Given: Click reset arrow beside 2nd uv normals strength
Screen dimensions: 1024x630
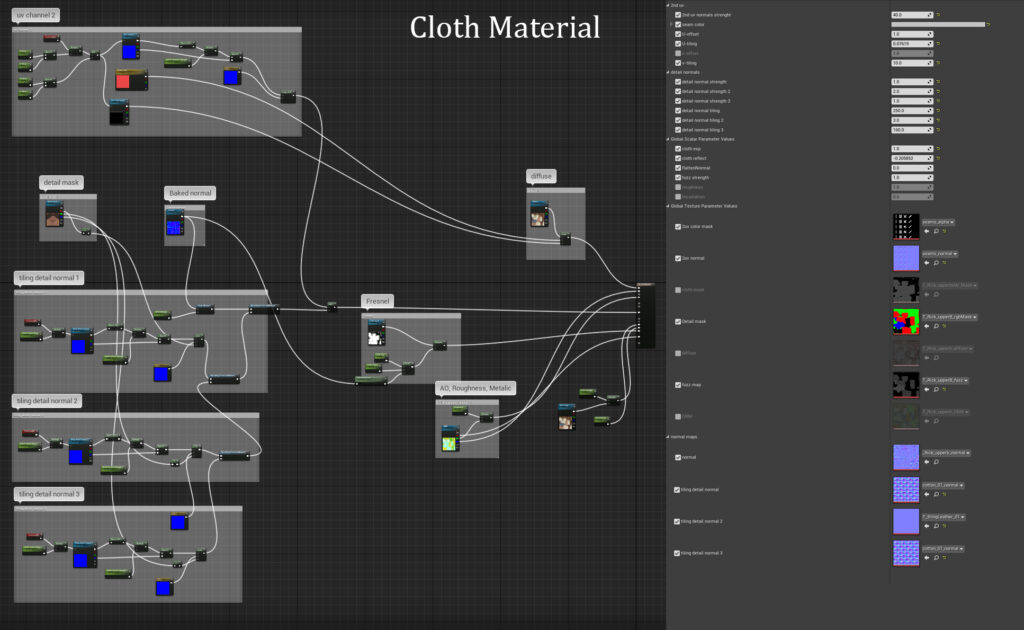Looking at the screenshot, I should coord(940,15).
